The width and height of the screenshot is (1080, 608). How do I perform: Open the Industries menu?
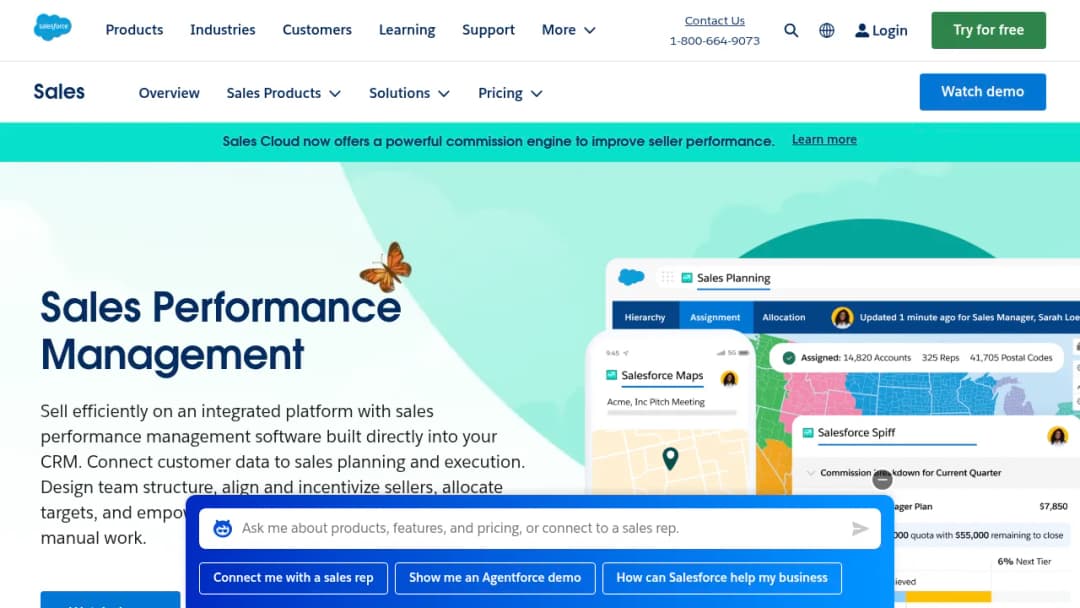click(222, 30)
